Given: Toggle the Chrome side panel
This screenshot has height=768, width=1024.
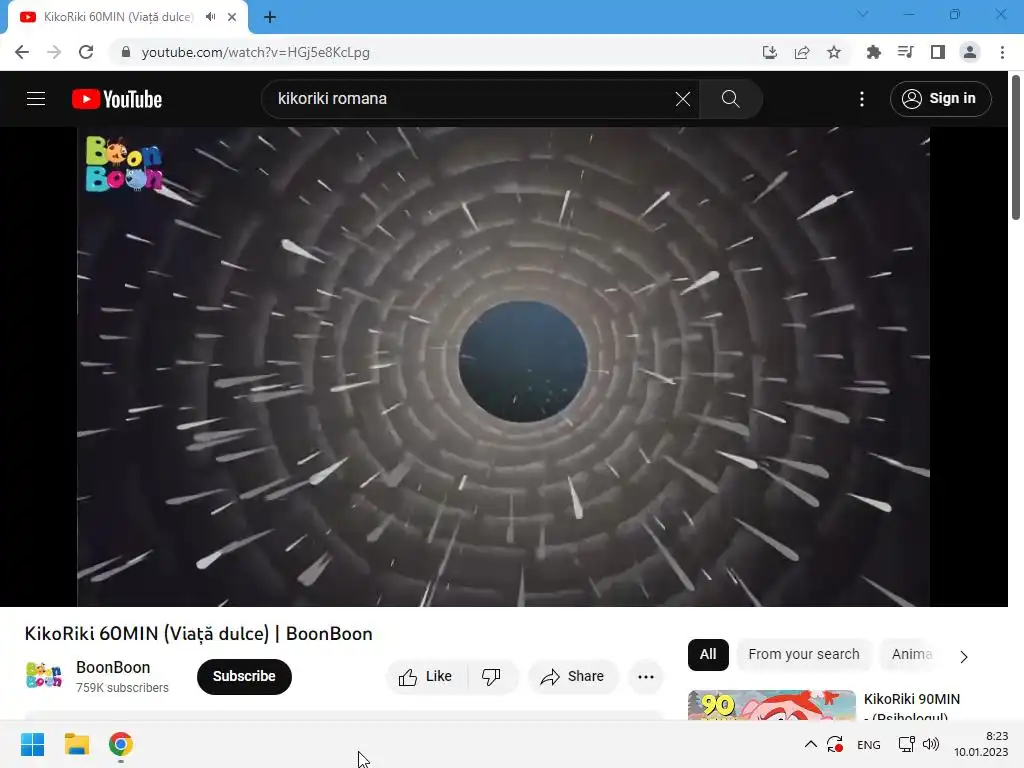Looking at the screenshot, I should 938,52.
